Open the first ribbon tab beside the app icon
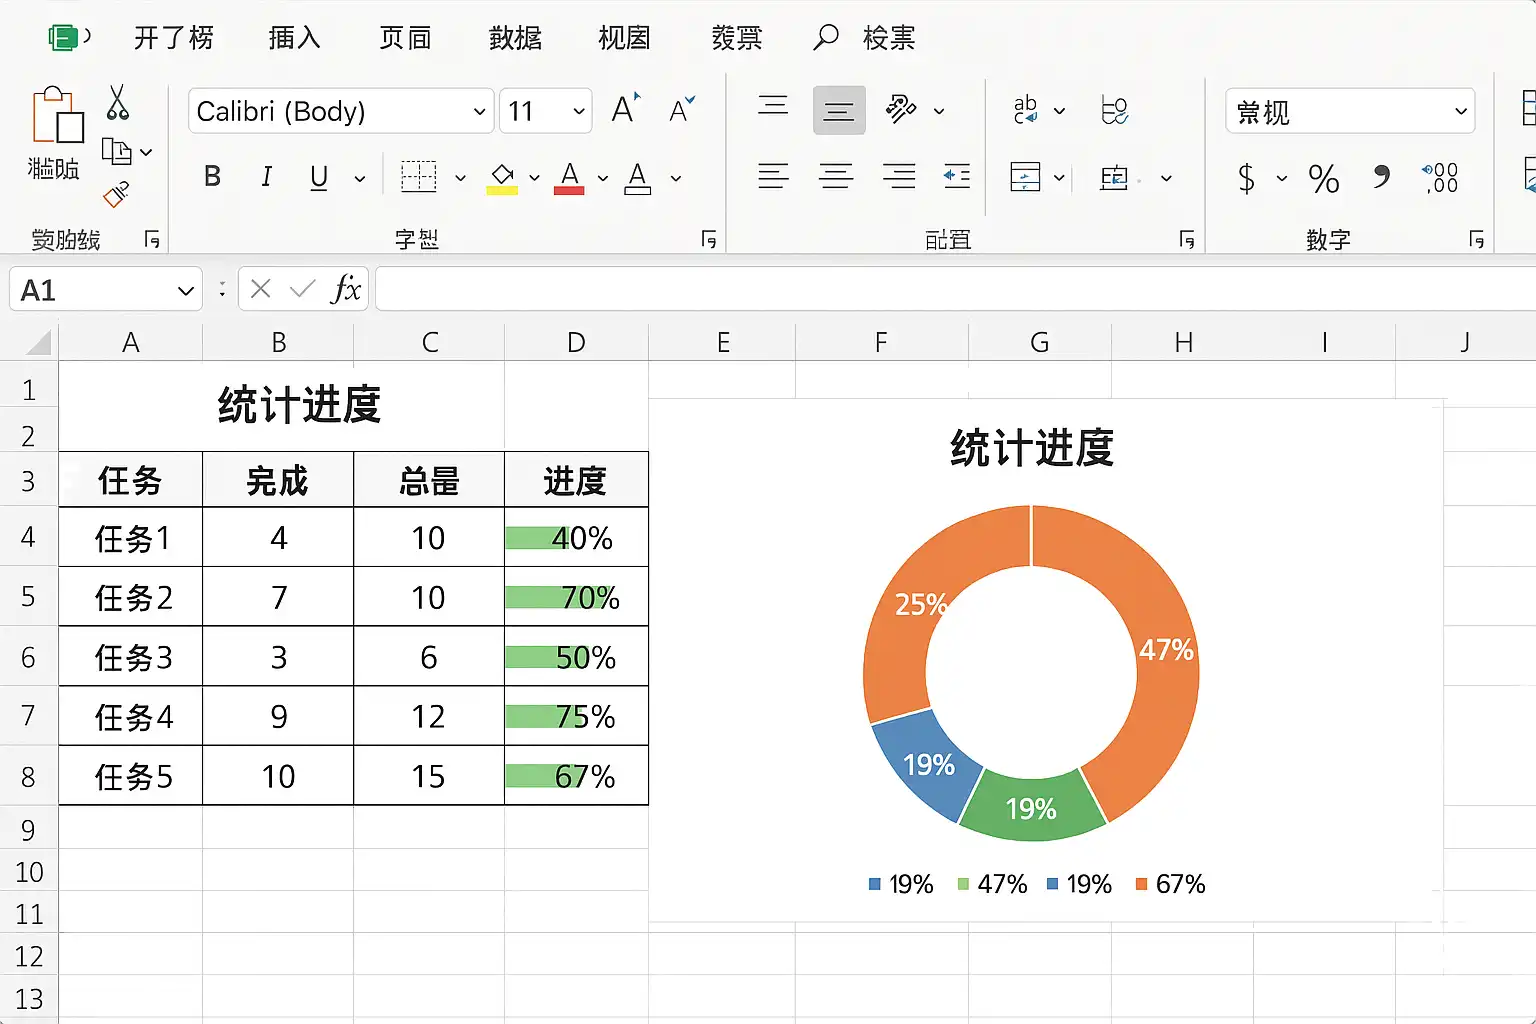Image resolution: width=1536 pixels, height=1024 pixels. click(x=174, y=38)
